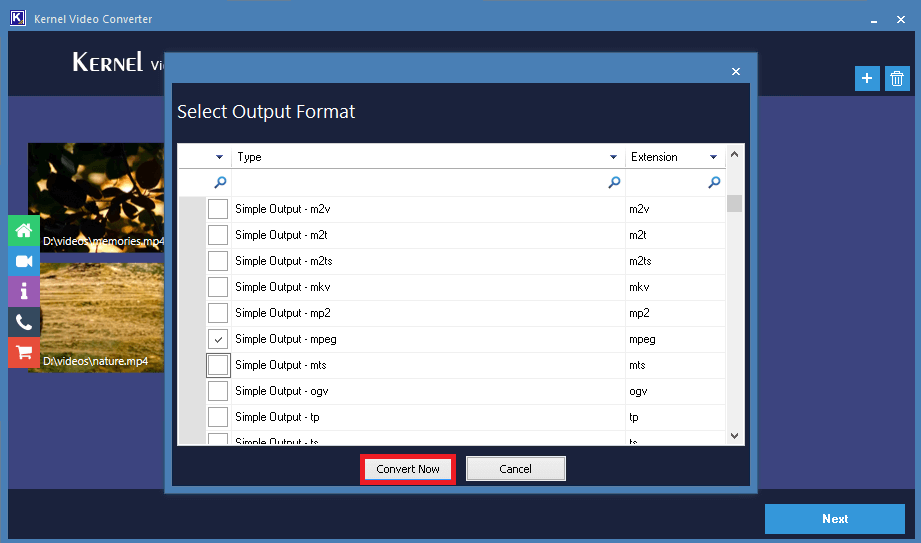The height and width of the screenshot is (543, 921).
Task: Check the Simple Output - mts checkbox
Action: pos(218,365)
